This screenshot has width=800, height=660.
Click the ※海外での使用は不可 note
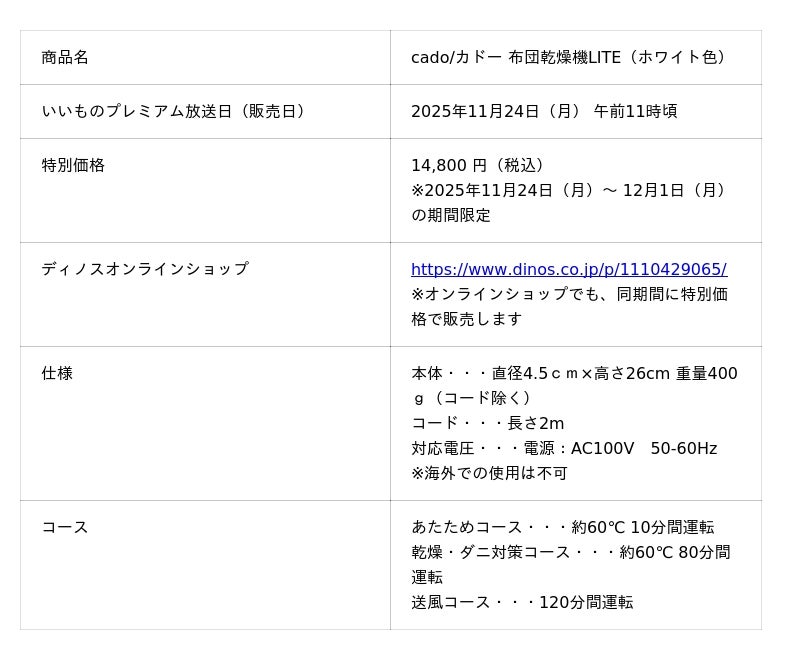(x=489, y=473)
